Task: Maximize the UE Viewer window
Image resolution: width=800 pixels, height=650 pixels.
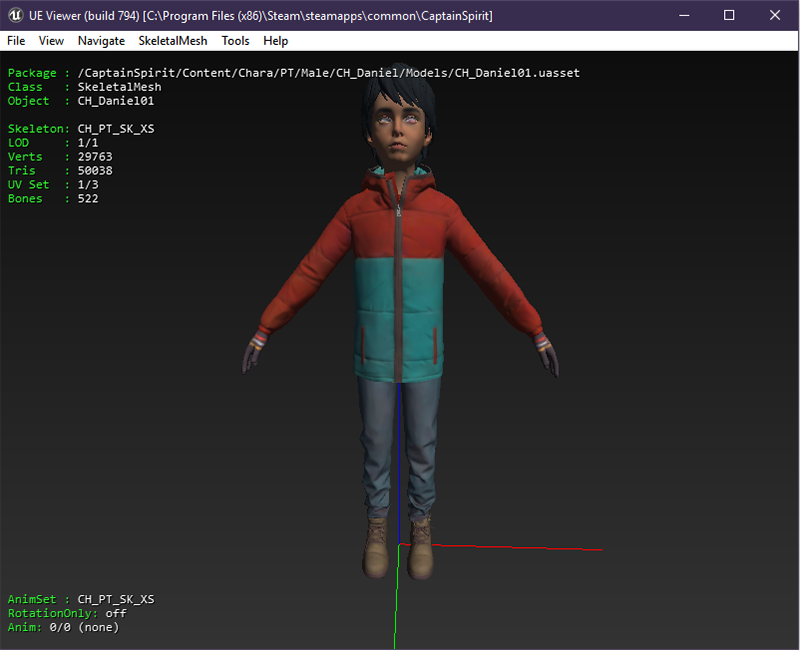Action: click(729, 15)
